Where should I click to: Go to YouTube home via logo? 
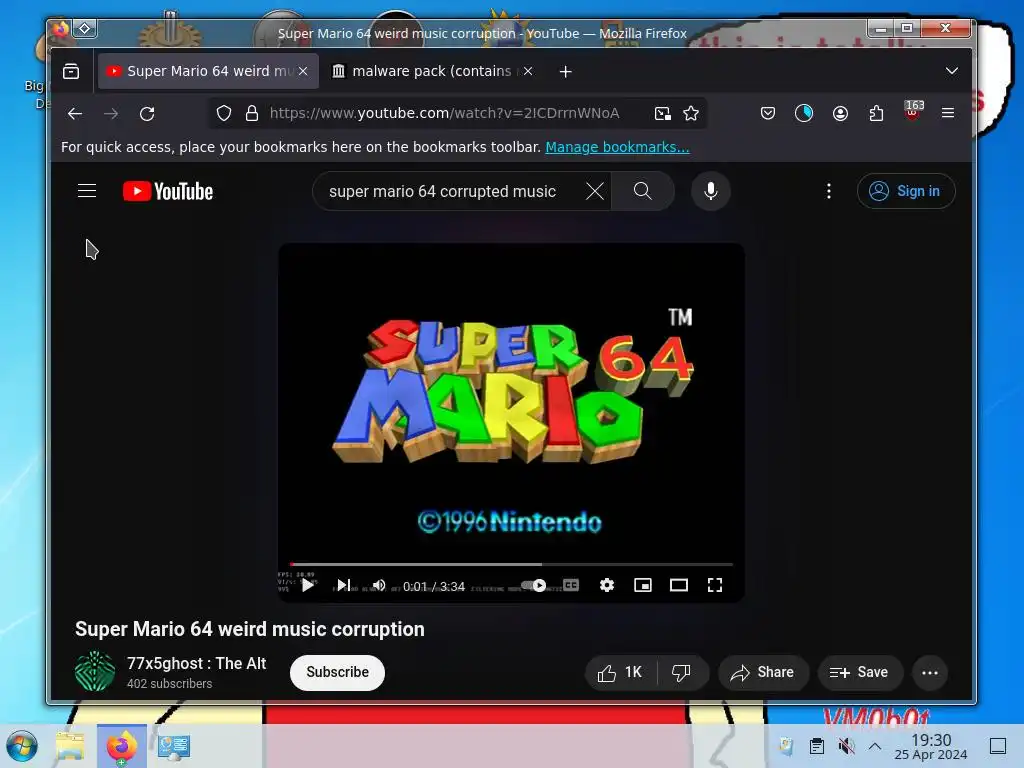pyautogui.click(x=168, y=191)
